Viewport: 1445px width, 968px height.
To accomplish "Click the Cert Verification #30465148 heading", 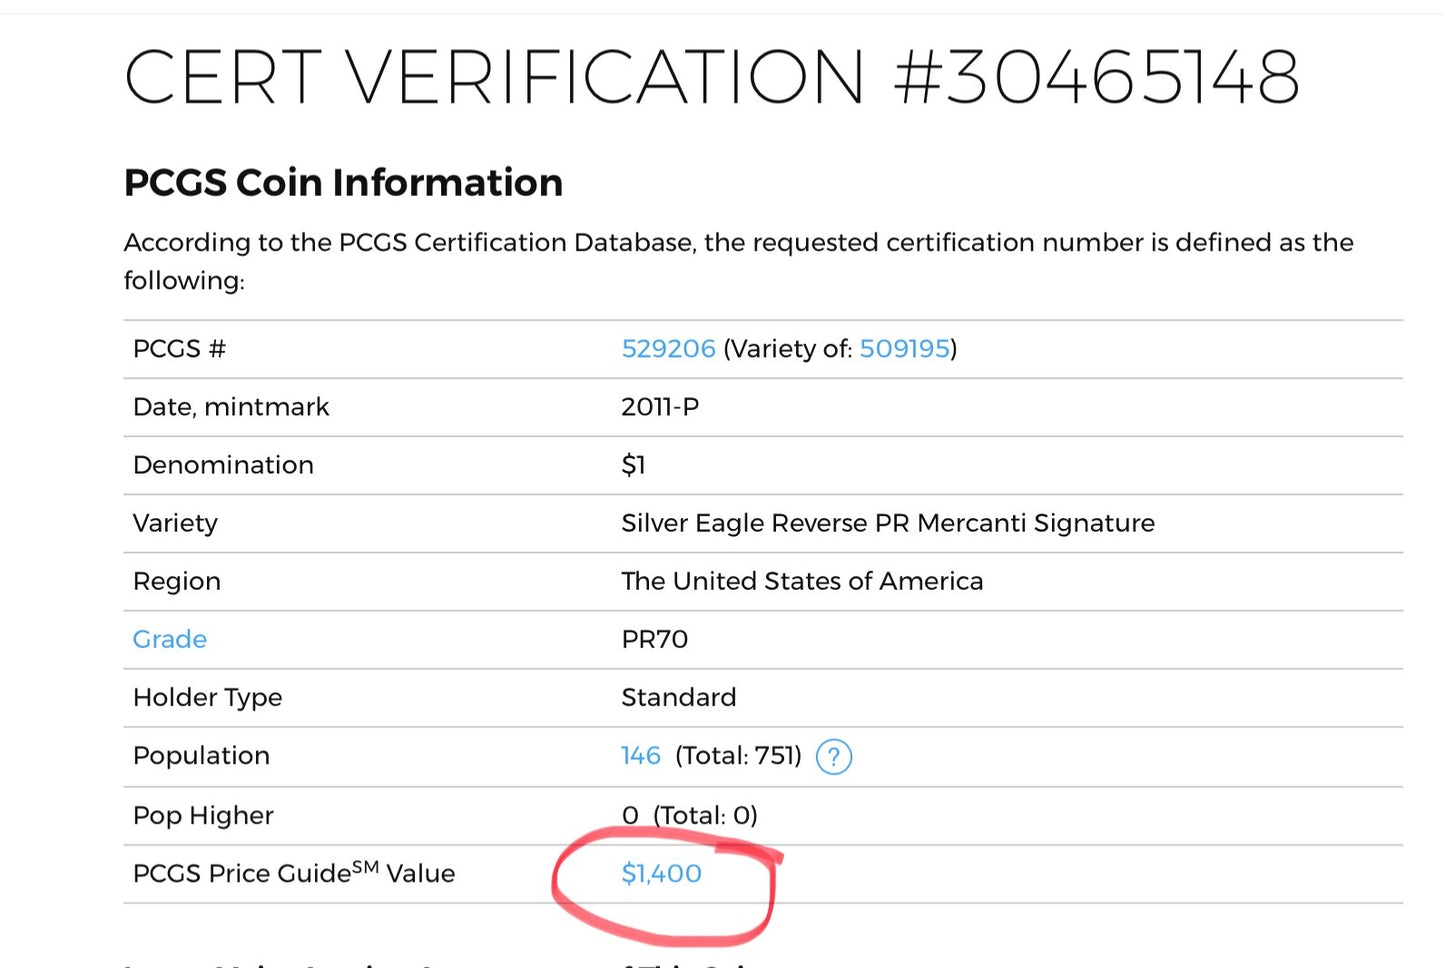I will pyautogui.click(x=711, y=78).
